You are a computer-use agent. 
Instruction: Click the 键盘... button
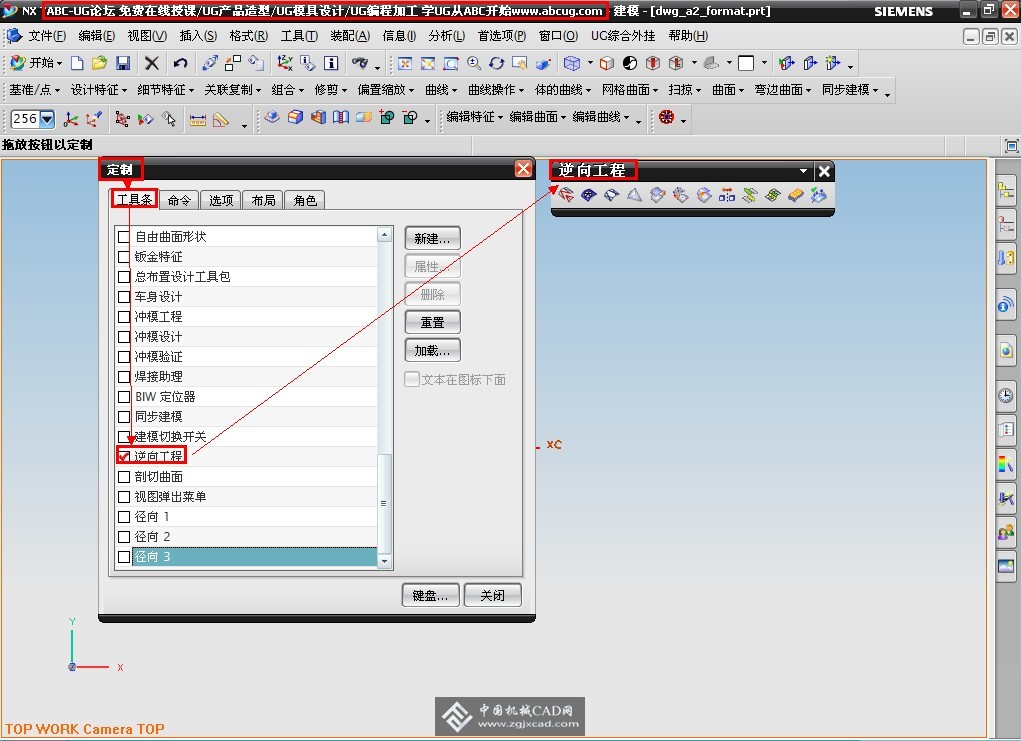tap(430, 595)
